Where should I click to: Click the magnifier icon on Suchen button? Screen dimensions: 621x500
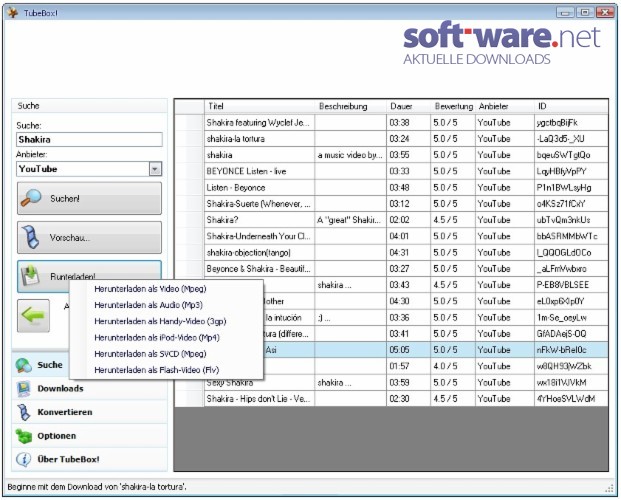click(x=31, y=198)
